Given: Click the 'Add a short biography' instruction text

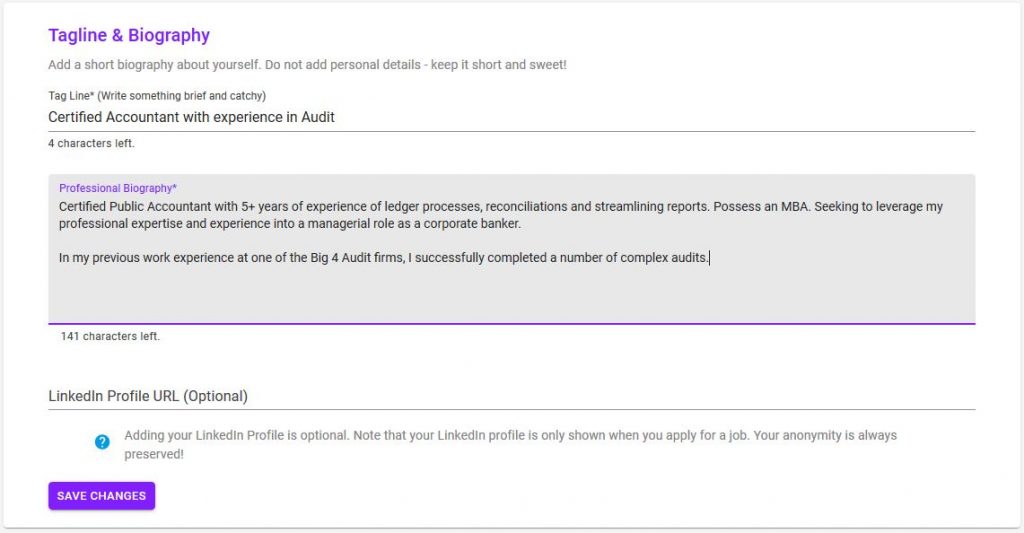Looking at the screenshot, I should 308,65.
